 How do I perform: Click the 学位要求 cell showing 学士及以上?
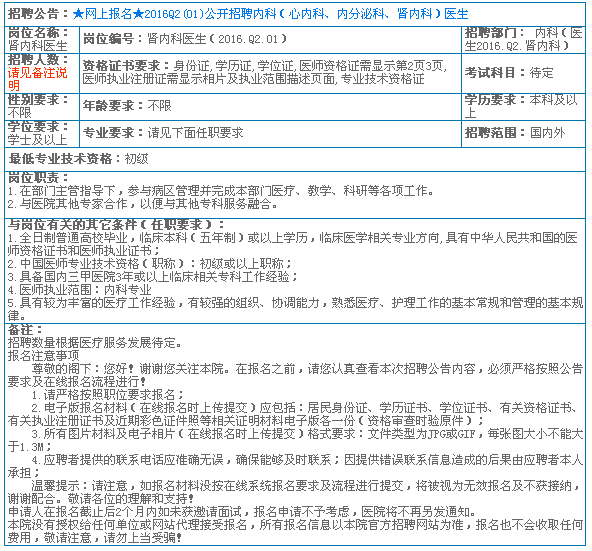42,134
